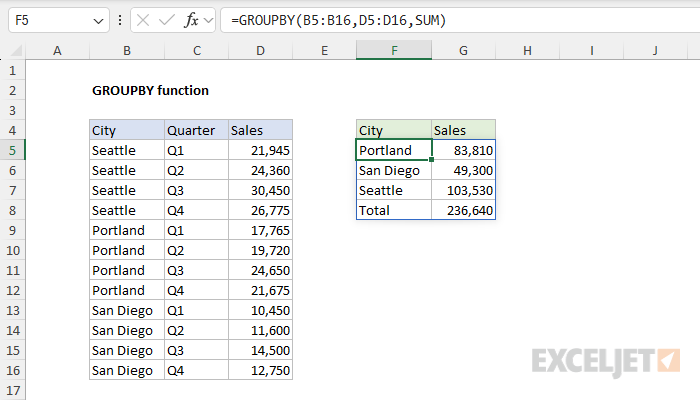
Task: Click the sales value 19,720
Action: [260, 250]
